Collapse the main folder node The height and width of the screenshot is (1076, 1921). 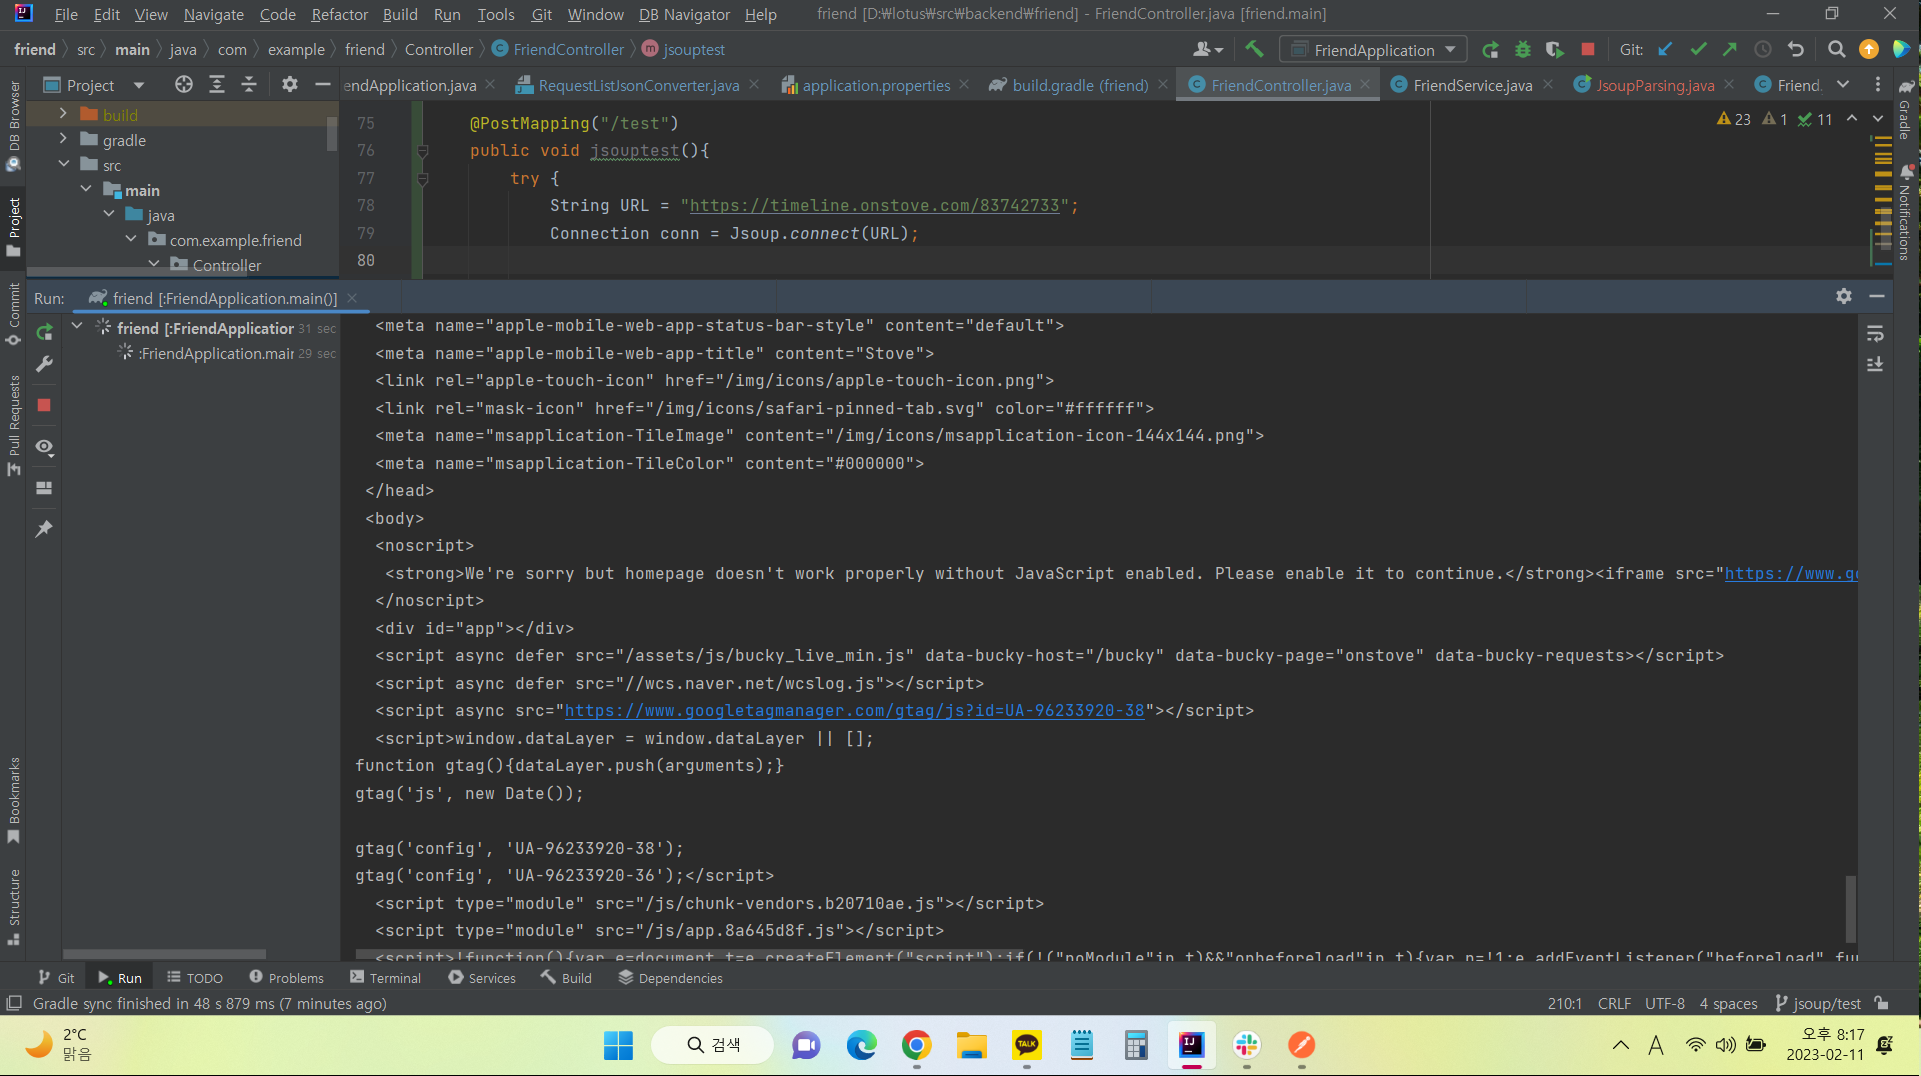click(86, 189)
